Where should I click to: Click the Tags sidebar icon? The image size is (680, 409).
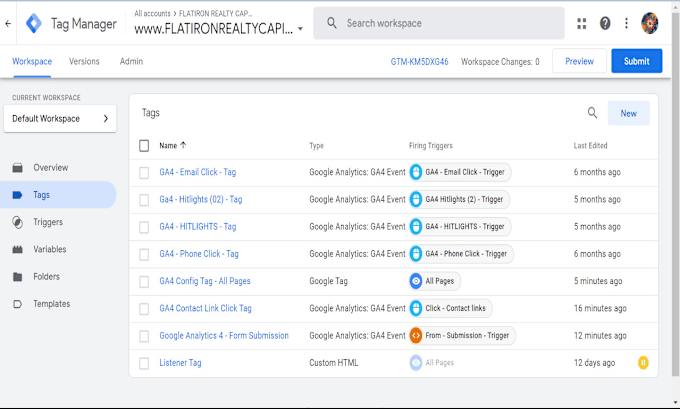tap(17, 195)
